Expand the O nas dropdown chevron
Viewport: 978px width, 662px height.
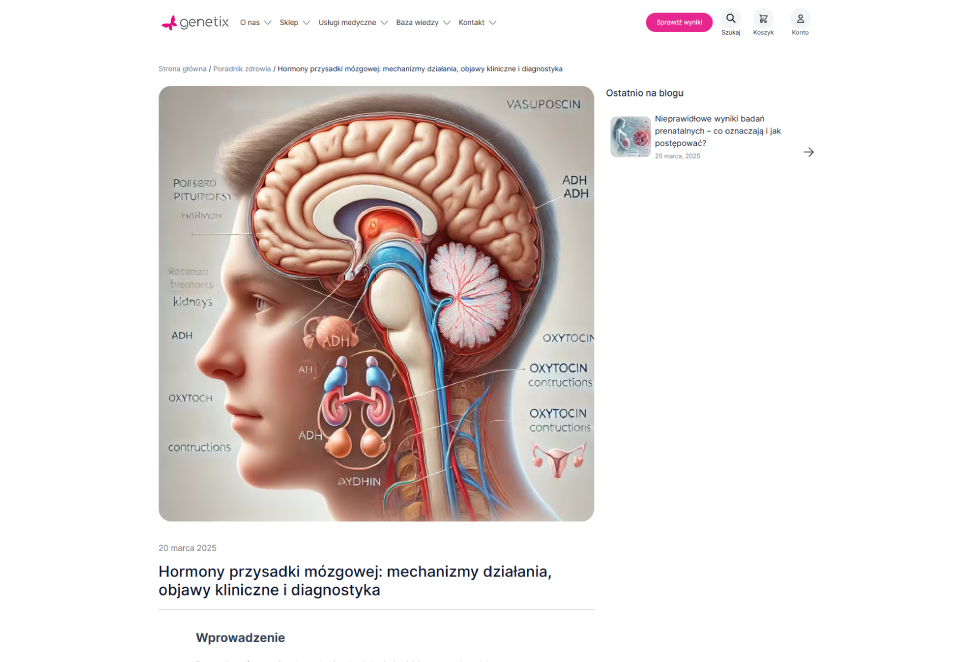(268, 23)
